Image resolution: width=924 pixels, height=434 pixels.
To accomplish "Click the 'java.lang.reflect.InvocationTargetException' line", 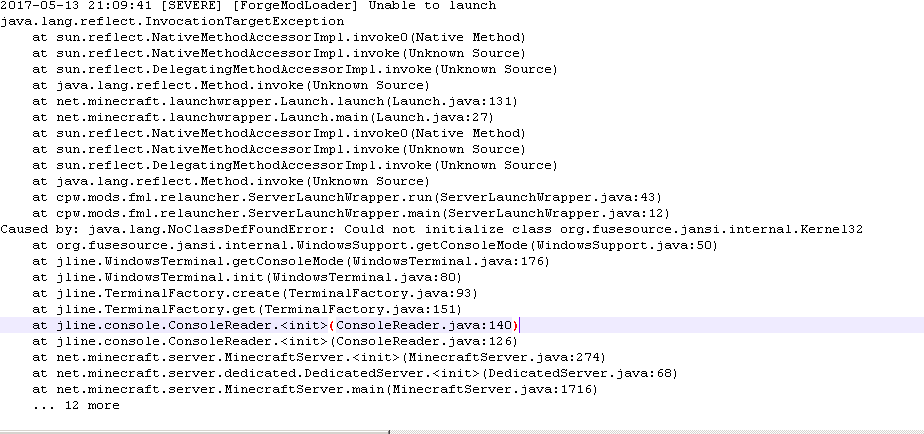I will [172, 22].
